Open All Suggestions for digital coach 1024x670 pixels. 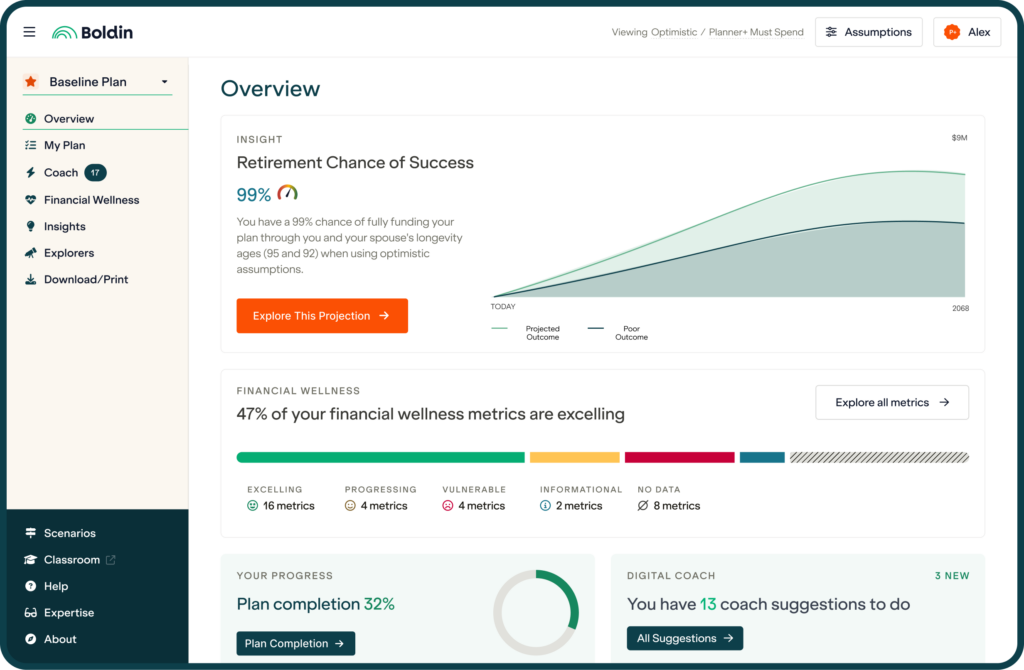point(685,638)
